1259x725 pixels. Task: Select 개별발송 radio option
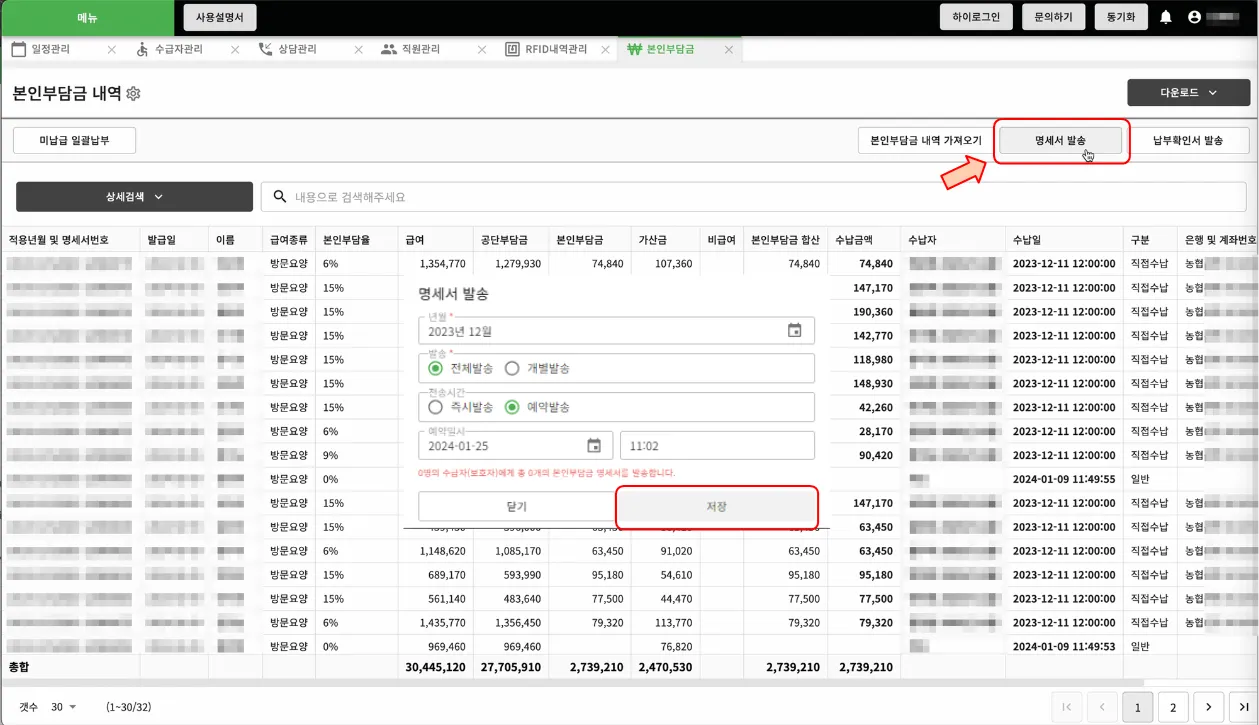click(x=512, y=368)
